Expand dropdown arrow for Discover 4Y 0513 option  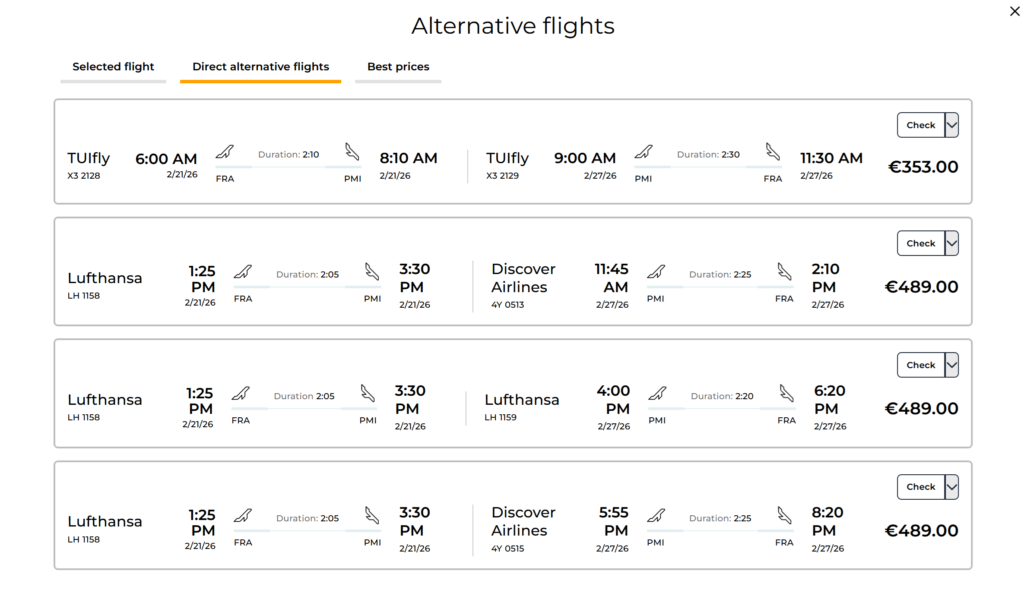pos(951,243)
